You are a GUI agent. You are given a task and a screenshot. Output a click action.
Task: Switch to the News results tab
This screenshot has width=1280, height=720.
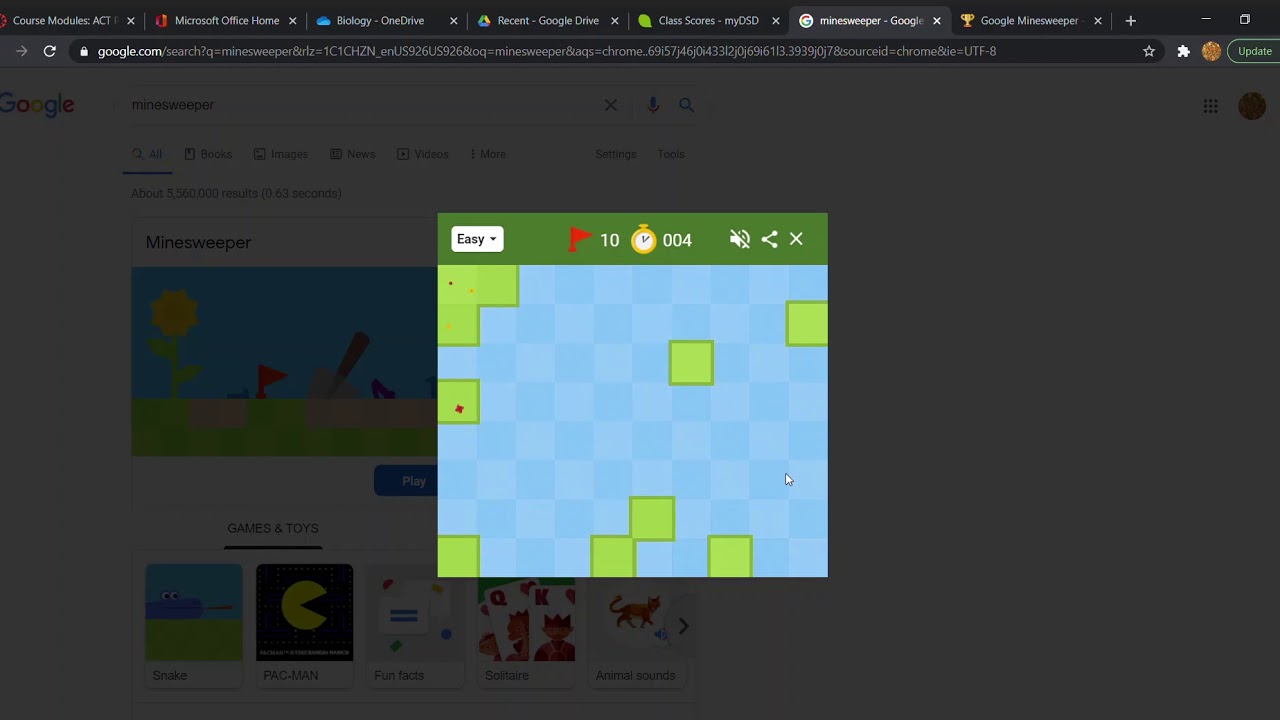point(352,154)
